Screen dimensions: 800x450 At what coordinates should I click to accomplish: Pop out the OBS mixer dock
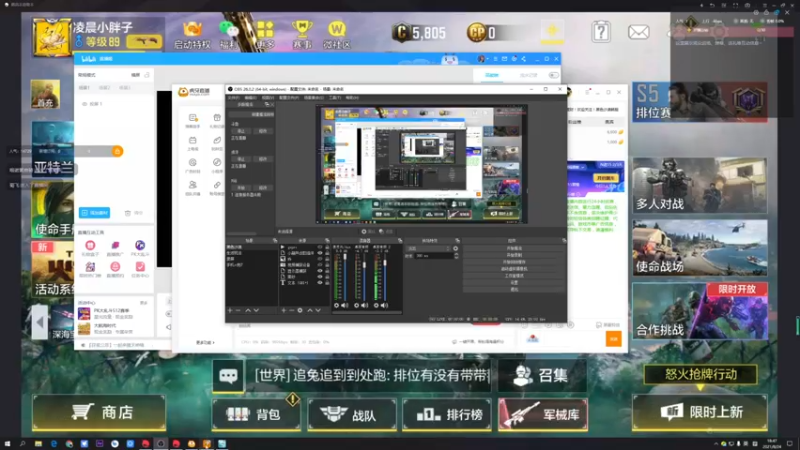[x=399, y=240]
